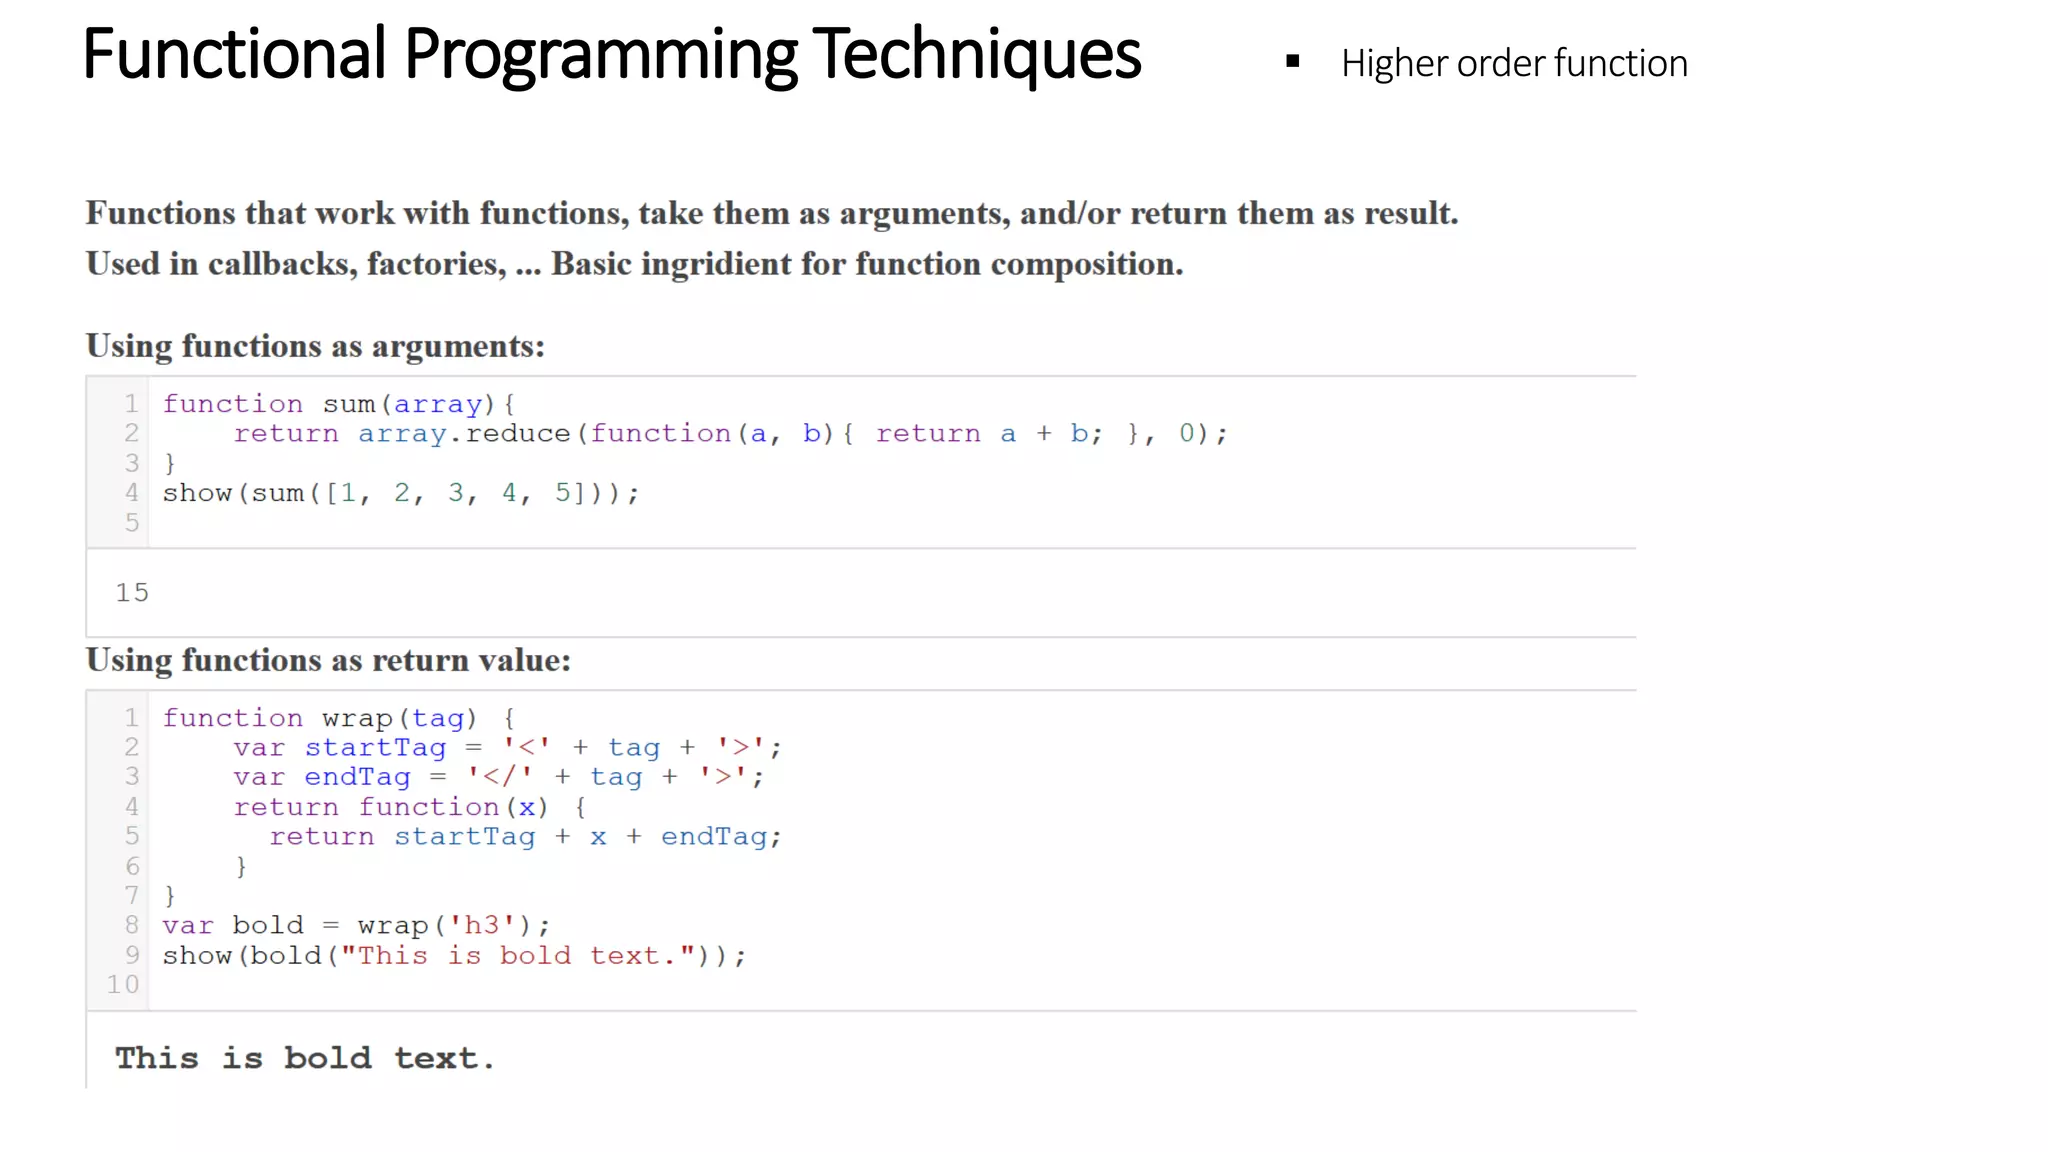The width and height of the screenshot is (2048, 1152).
Task: Click the "var bold = wrap('h3');" line
Action: click(355, 925)
